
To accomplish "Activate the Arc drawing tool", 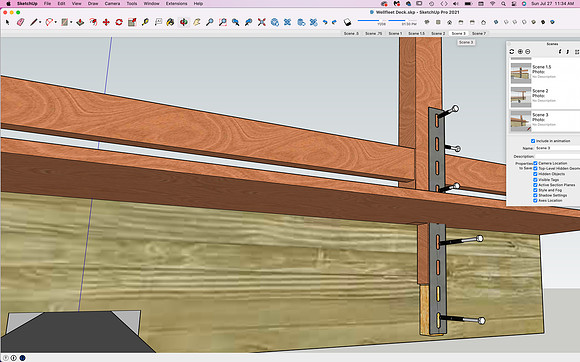I will pyautogui.click(x=49, y=23).
